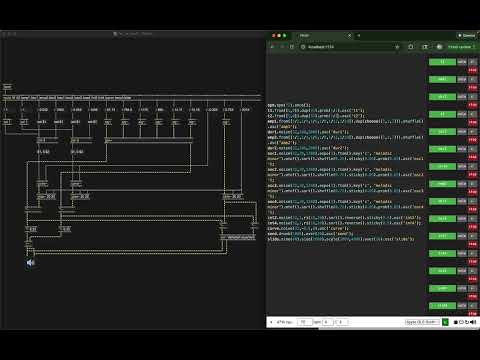The width and height of the screenshot is (480, 360).
Task: Click the green square button beside the synth dropdown
Action: point(445,322)
